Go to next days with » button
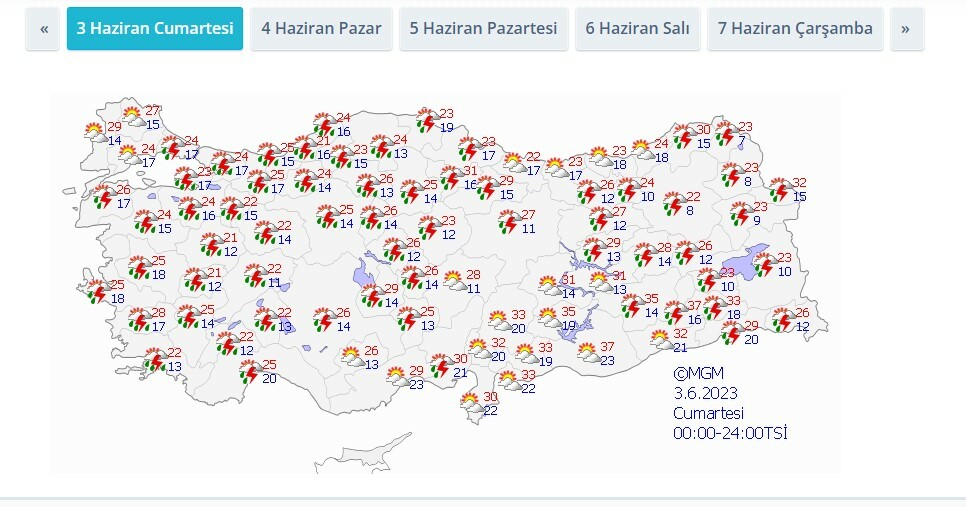This screenshot has height=507, width=966. click(x=906, y=28)
